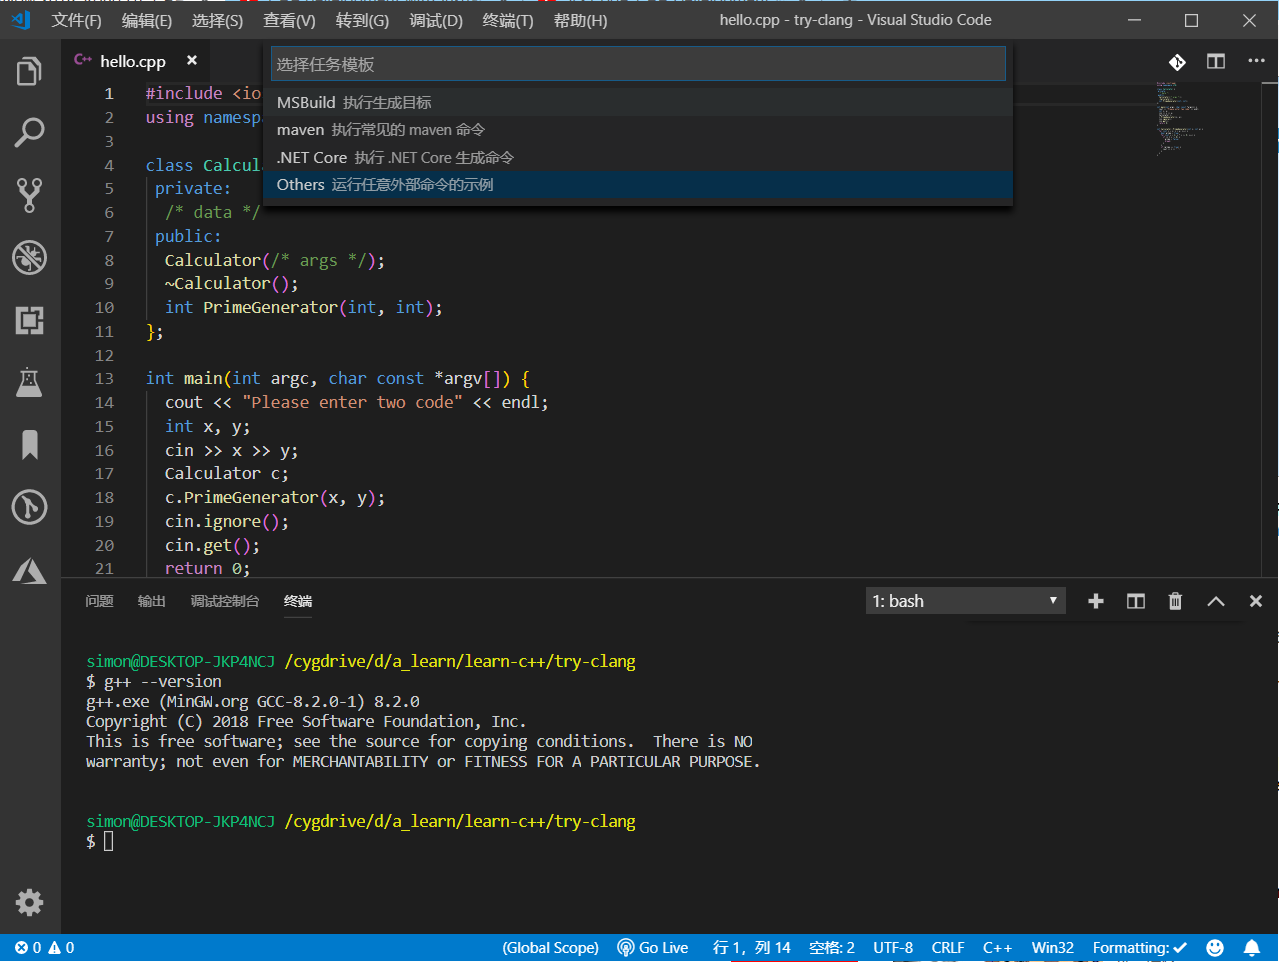The height and width of the screenshot is (962, 1279).
Task: Open the Extensions view in activity bar
Action: (29, 320)
